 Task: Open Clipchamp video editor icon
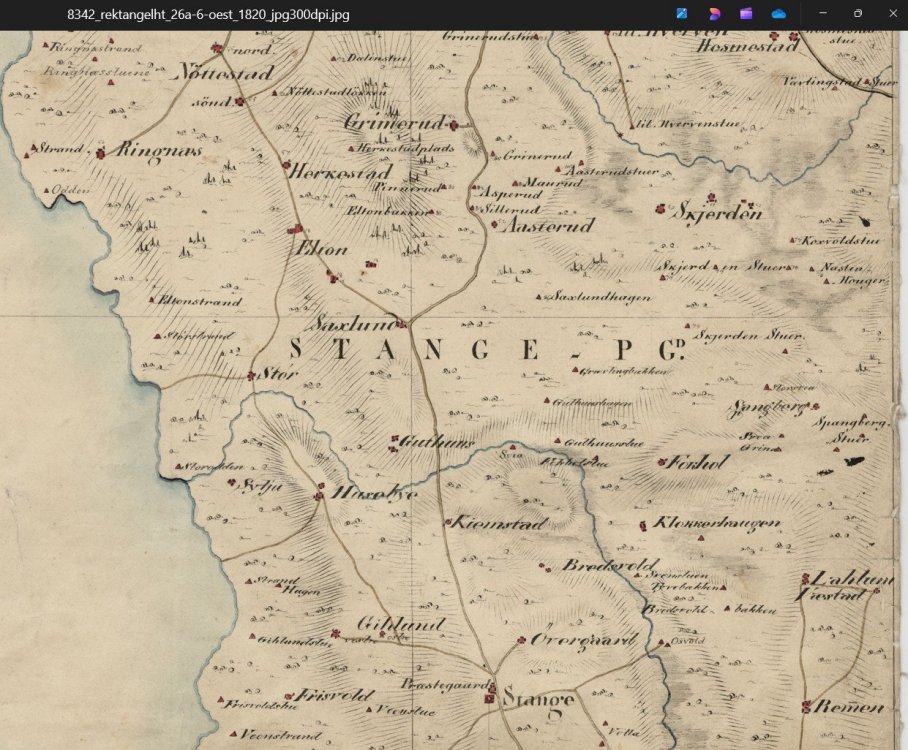pyautogui.click(x=746, y=14)
